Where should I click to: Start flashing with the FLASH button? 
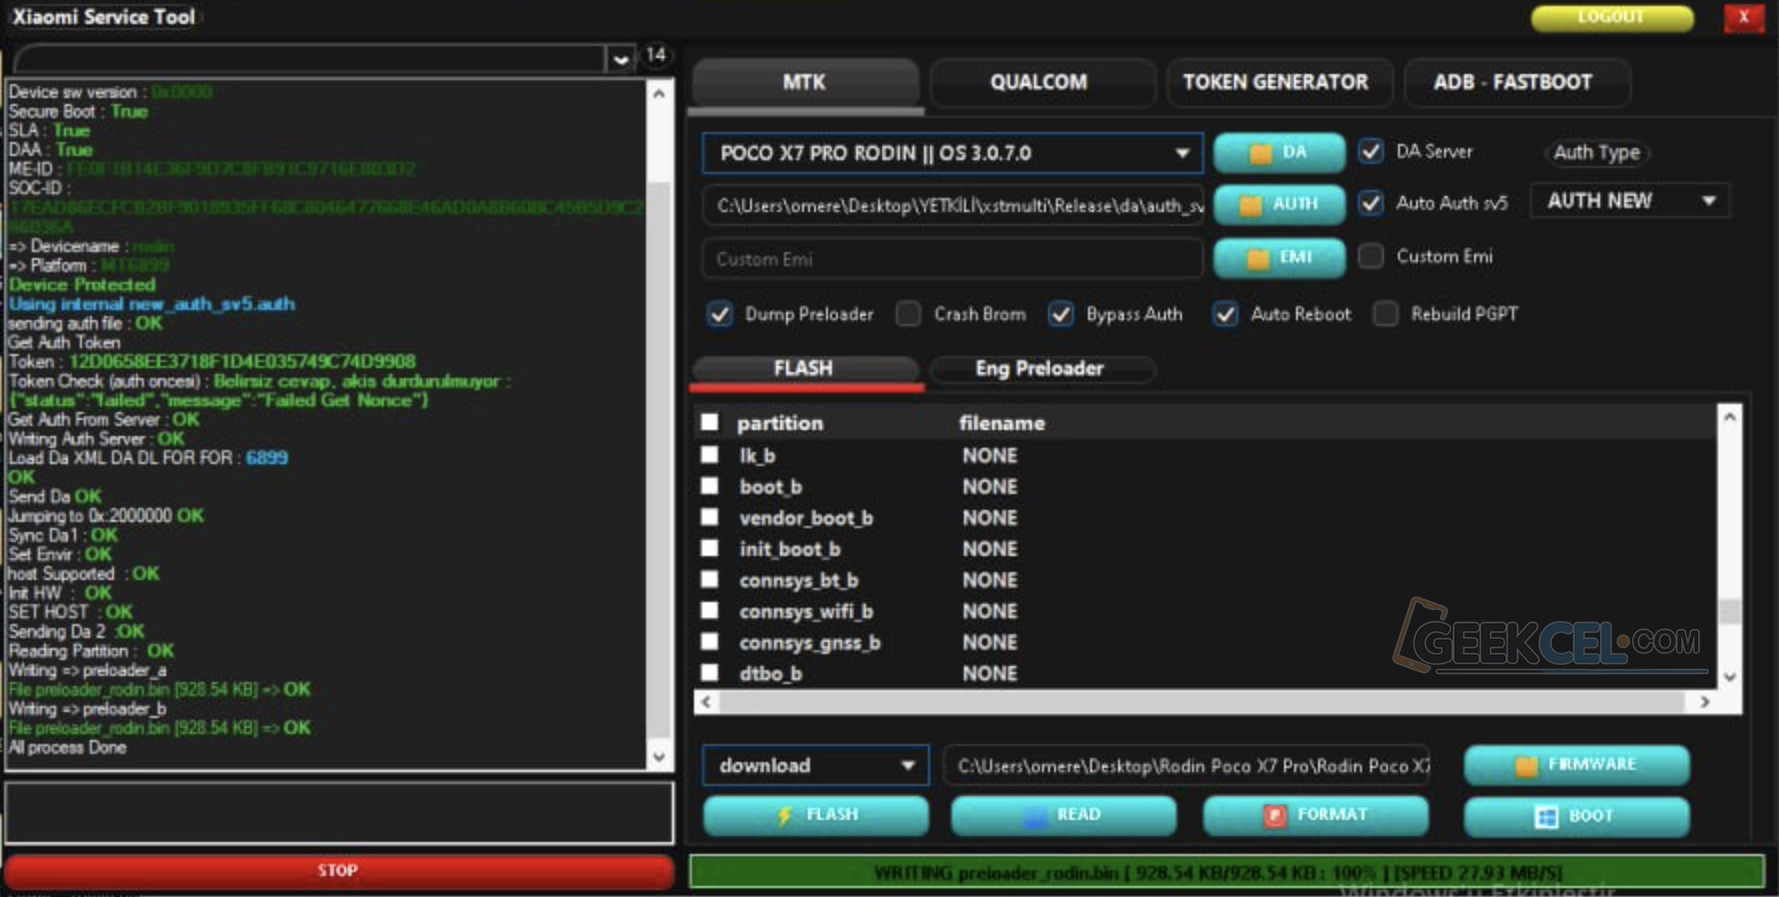pos(816,815)
